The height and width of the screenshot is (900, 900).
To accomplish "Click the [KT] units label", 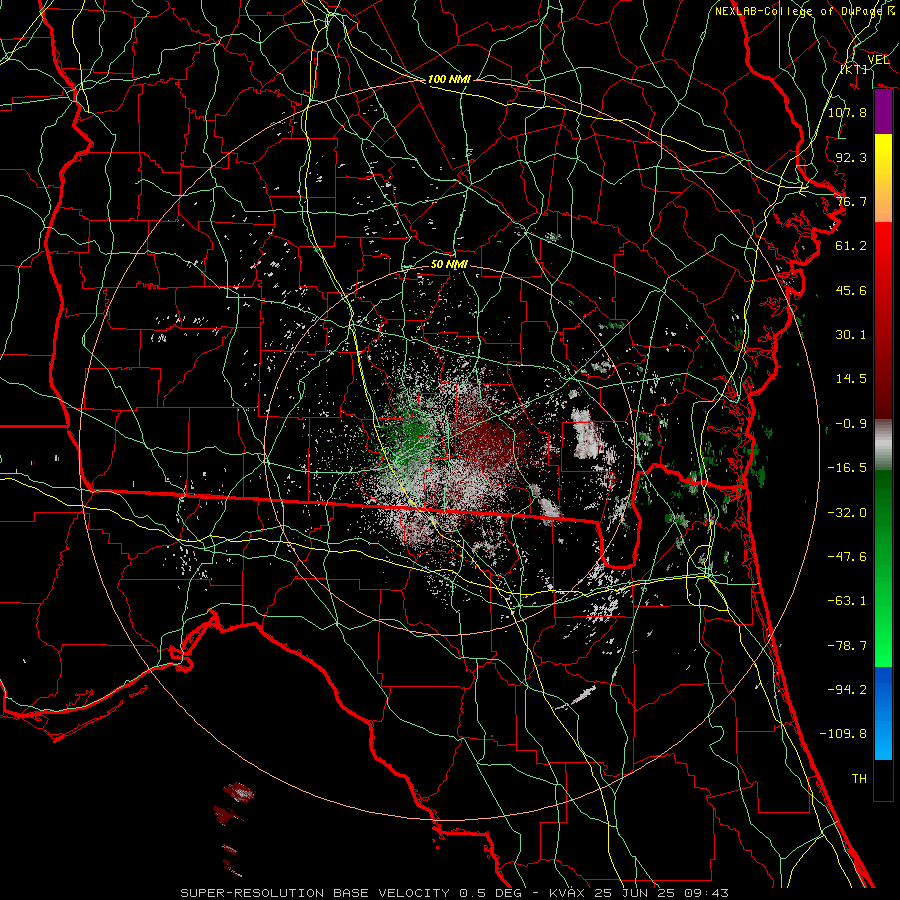I will [854, 70].
